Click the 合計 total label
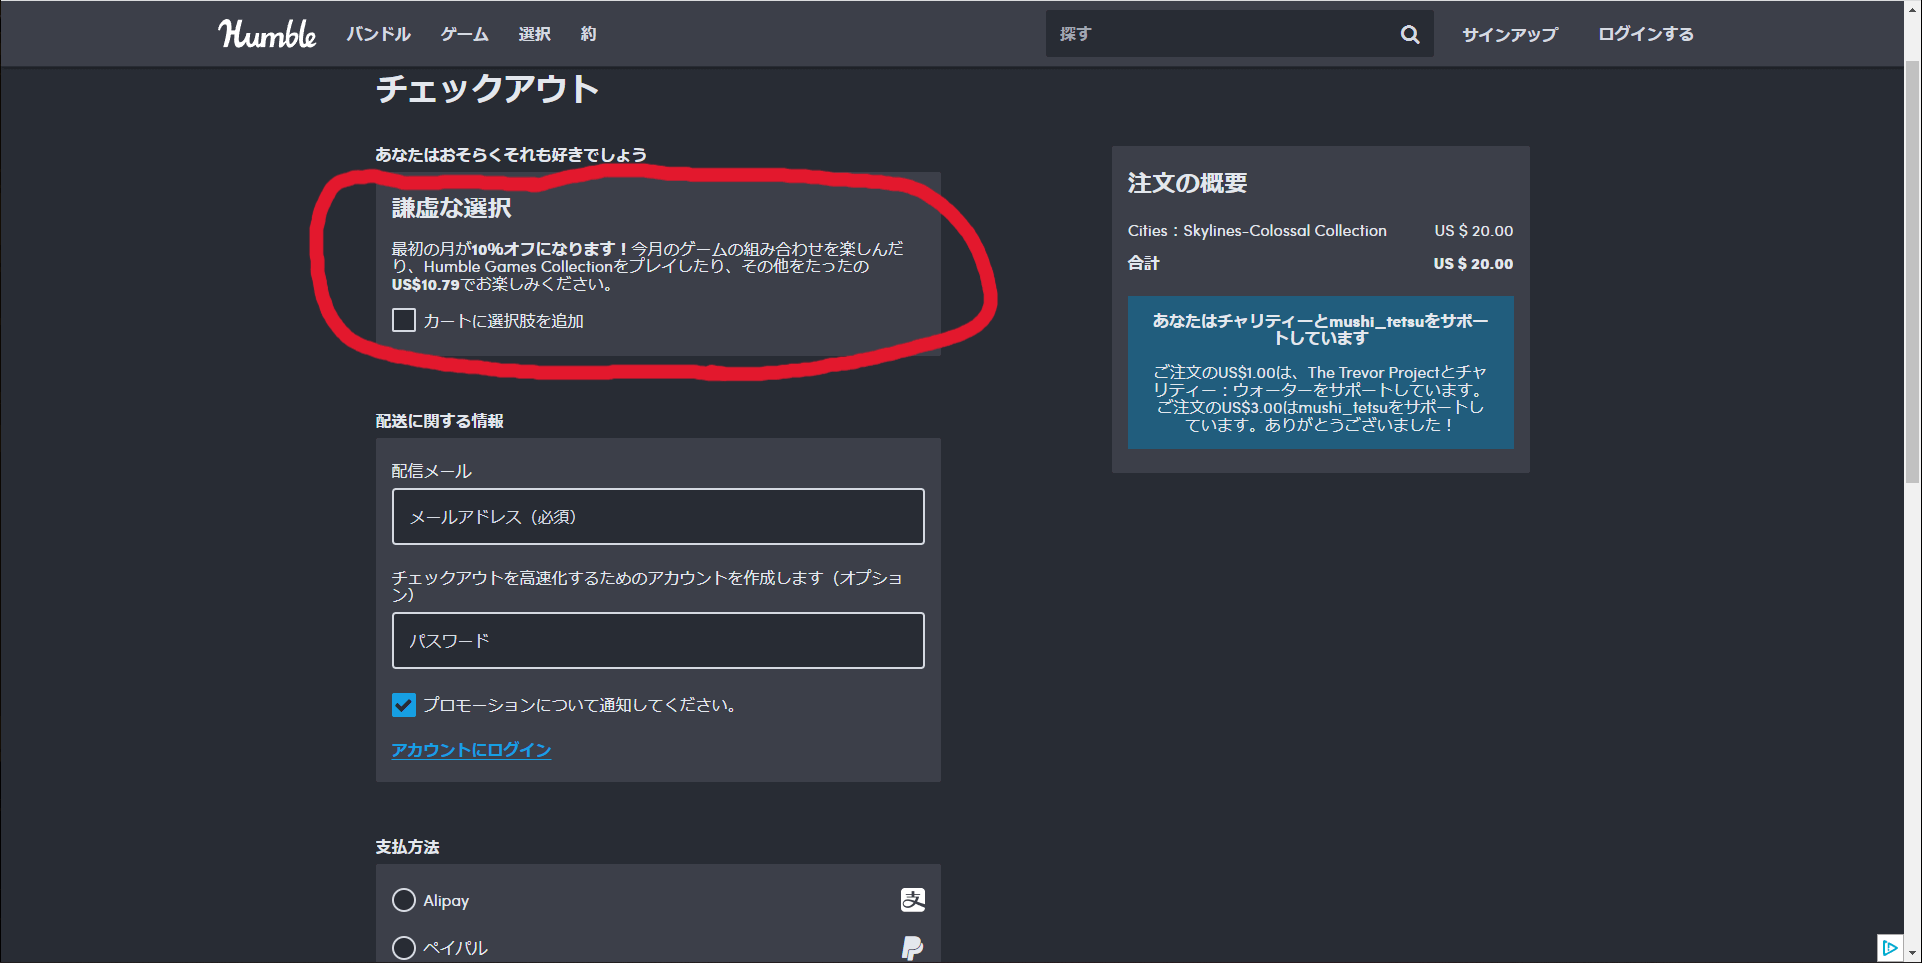The image size is (1922, 963). (1144, 264)
